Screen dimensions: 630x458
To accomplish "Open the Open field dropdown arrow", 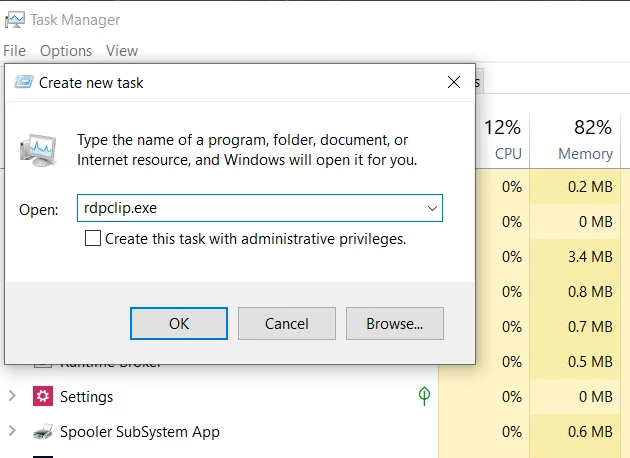I will [x=432, y=208].
